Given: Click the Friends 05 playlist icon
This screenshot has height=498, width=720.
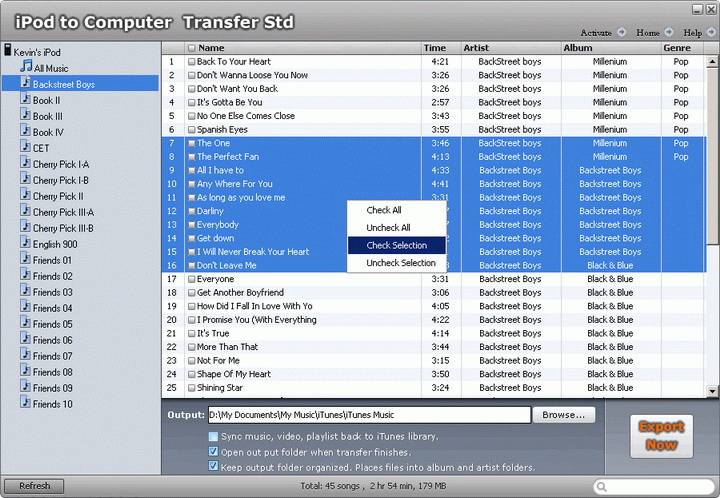Looking at the screenshot, I should tap(26, 323).
